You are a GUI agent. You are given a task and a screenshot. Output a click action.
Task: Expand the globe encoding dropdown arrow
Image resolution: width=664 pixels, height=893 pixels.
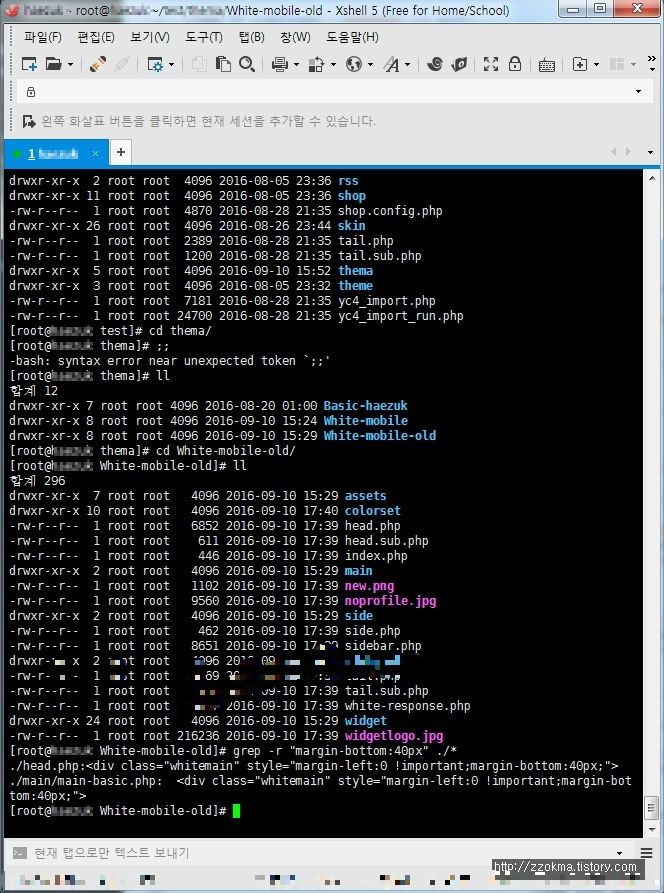coord(371,64)
